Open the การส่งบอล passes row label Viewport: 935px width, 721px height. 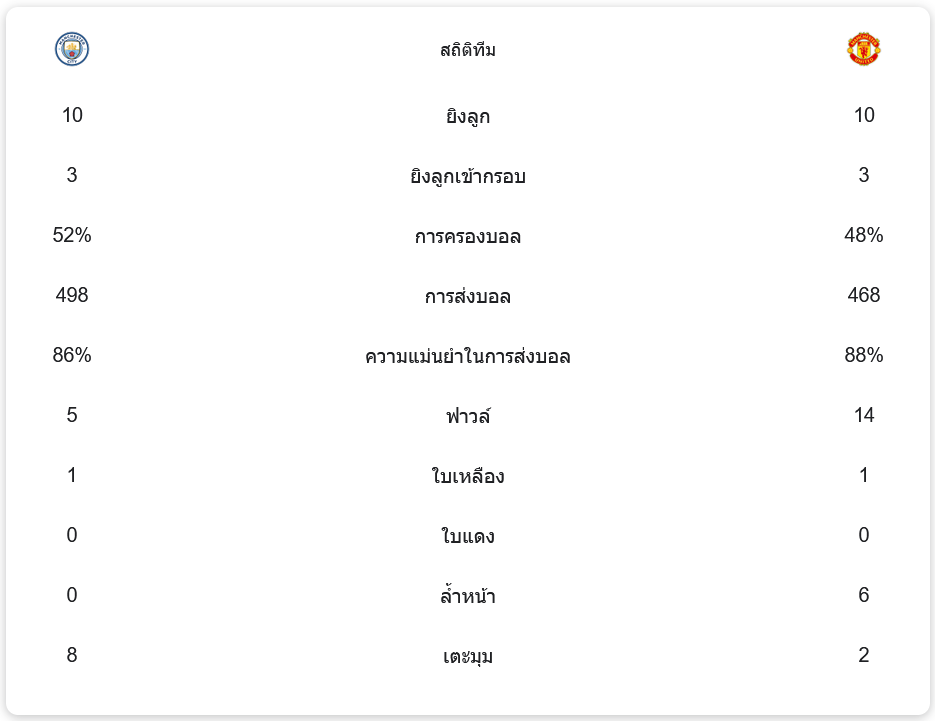(468, 297)
